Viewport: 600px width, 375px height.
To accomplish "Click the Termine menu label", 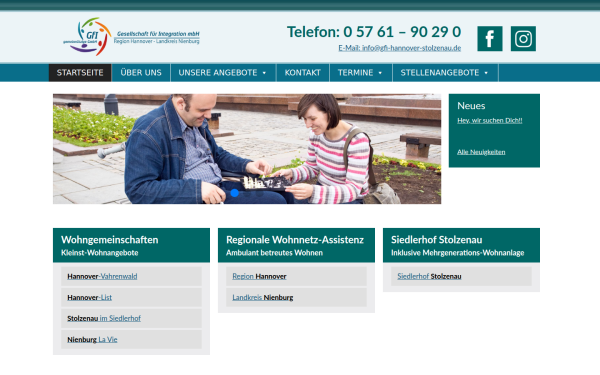I will (355, 73).
